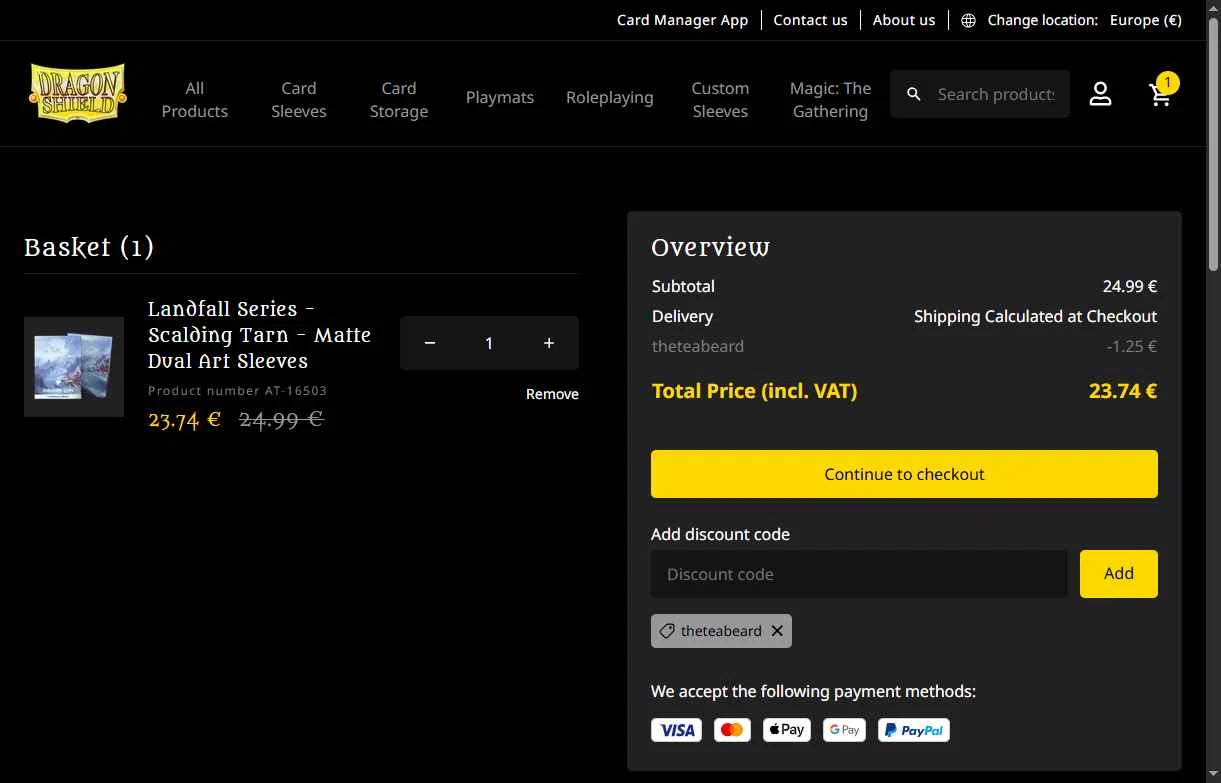The height and width of the screenshot is (783, 1221).
Task: Click the quantity value 1 field
Action: coord(489,343)
